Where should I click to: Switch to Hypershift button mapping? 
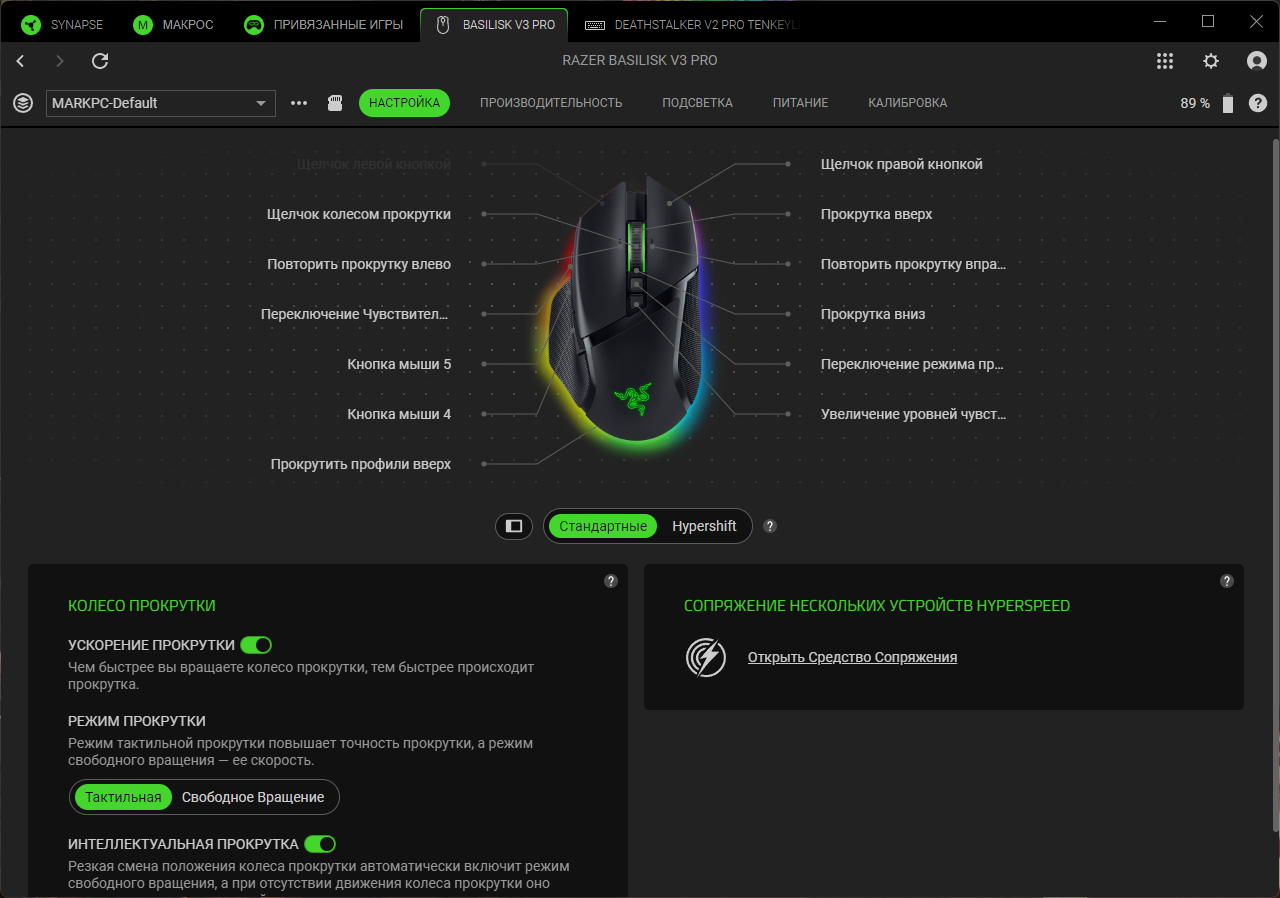(x=704, y=526)
